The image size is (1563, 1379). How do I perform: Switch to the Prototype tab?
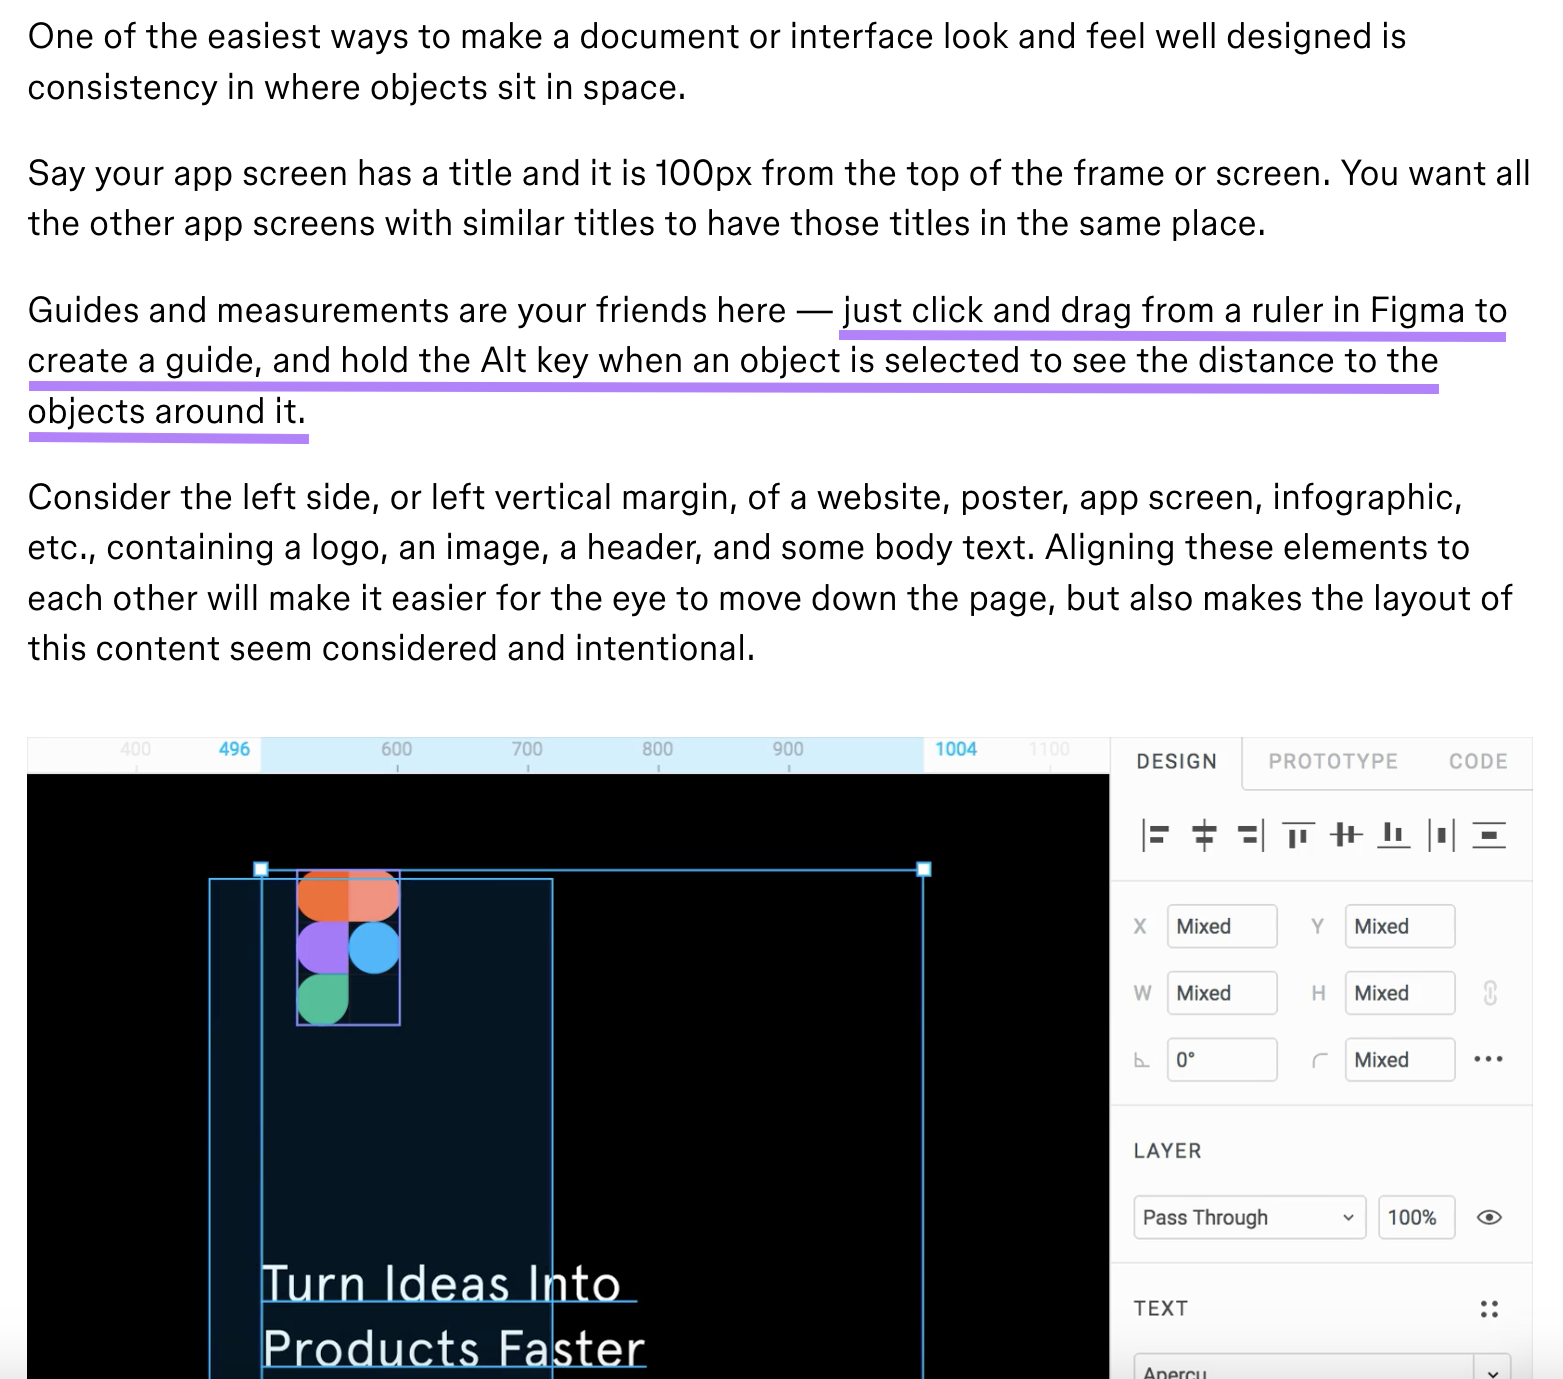click(1333, 761)
